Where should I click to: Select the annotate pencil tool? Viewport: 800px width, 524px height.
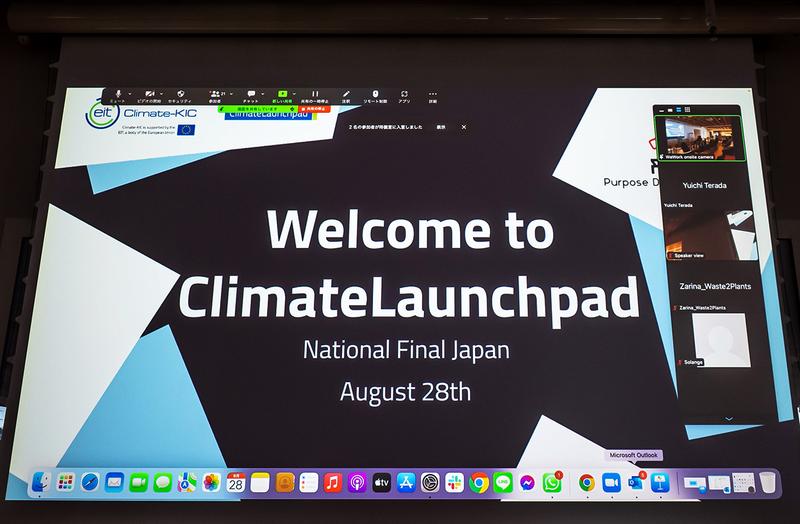pos(346,94)
